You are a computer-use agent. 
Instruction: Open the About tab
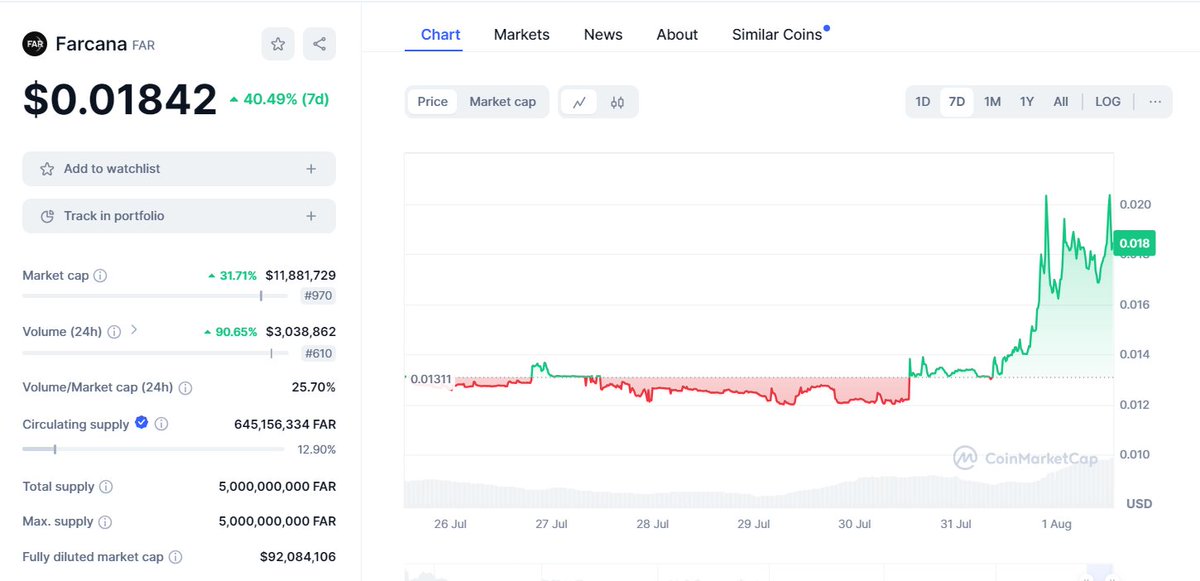677,34
